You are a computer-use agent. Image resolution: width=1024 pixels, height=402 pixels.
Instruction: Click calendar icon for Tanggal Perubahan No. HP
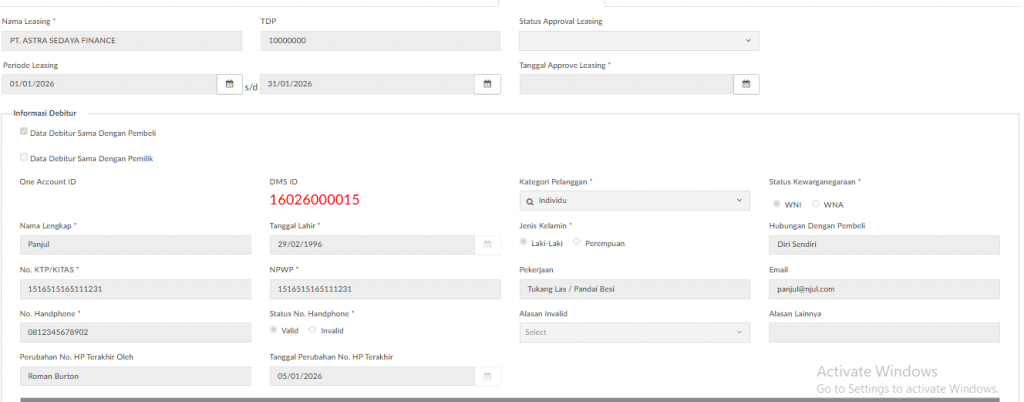487,376
